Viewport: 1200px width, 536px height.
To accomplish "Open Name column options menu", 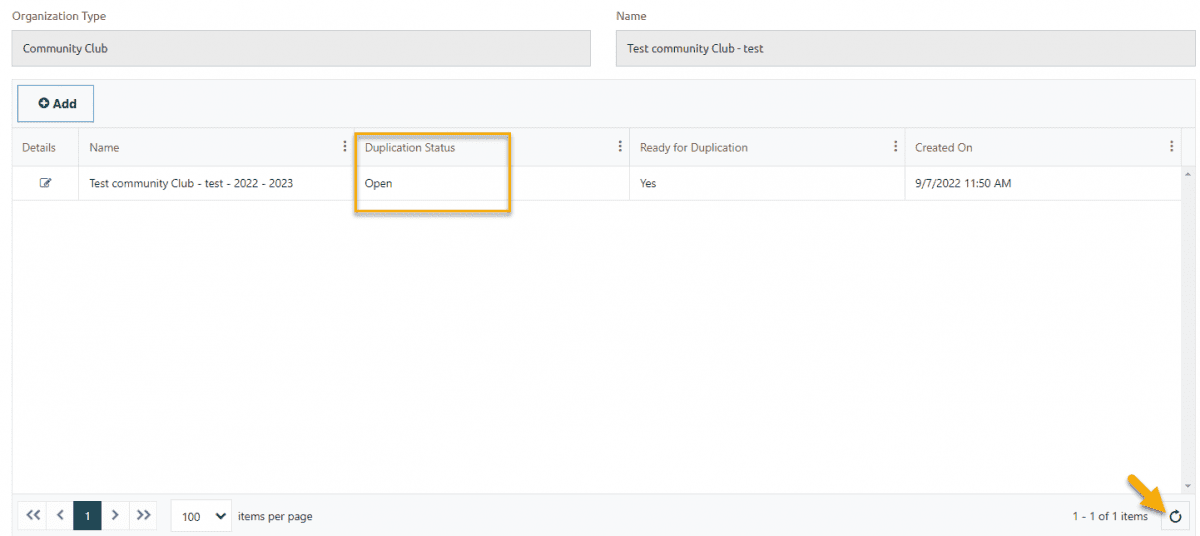I will pyautogui.click(x=345, y=147).
